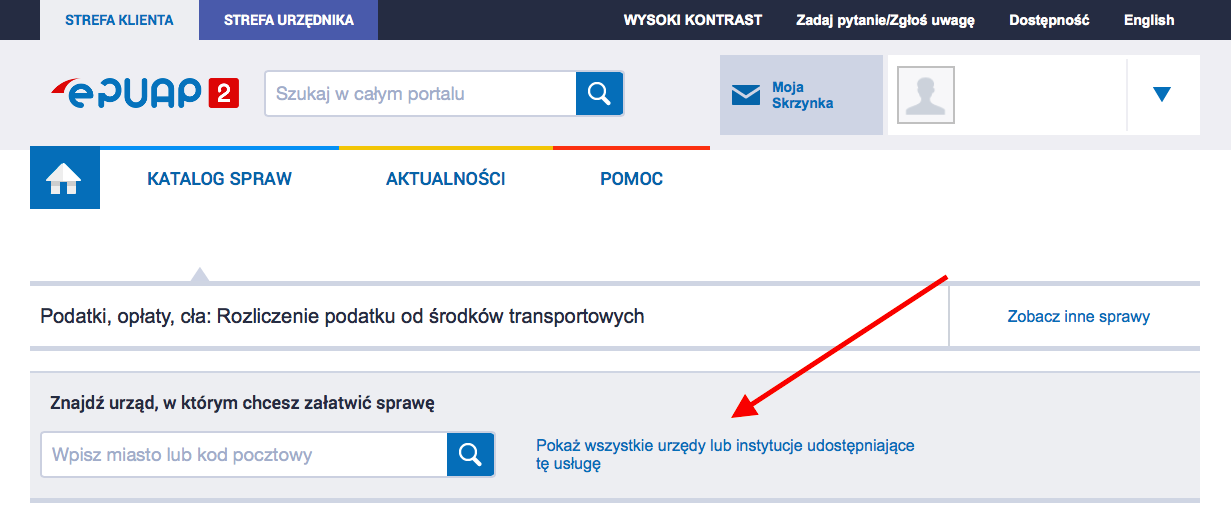This screenshot has height=519, width=1231.
Task: Open the Dostępność page
Action: tap(1049, 20)
